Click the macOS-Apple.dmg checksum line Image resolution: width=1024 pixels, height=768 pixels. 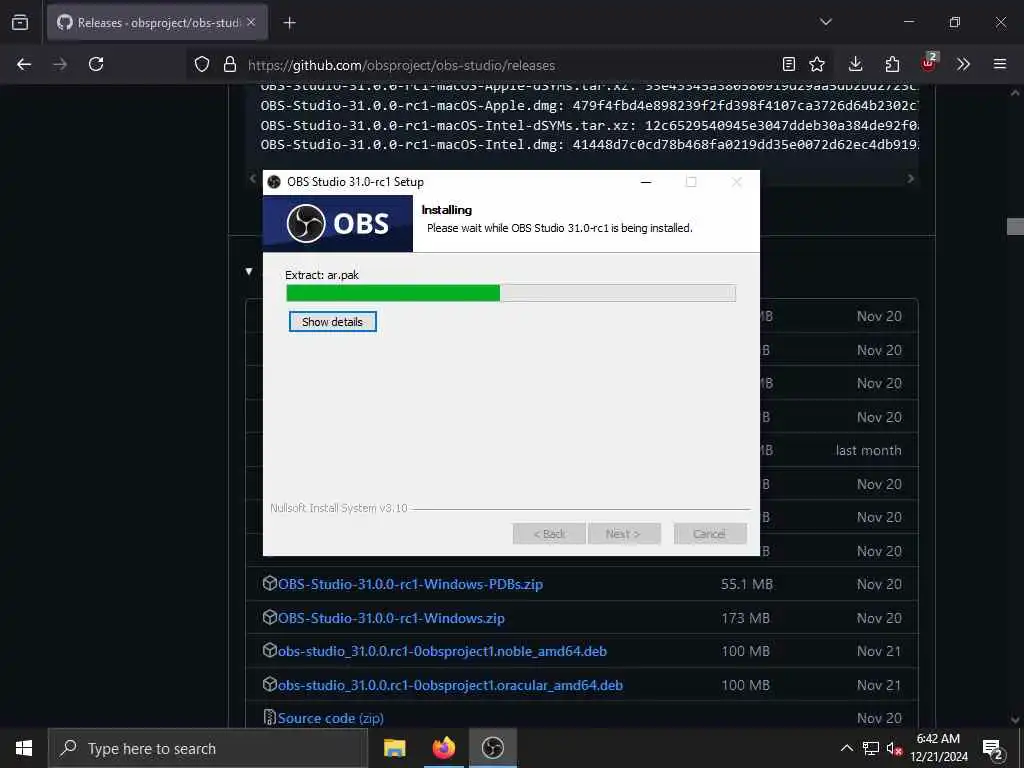(589, 105)
